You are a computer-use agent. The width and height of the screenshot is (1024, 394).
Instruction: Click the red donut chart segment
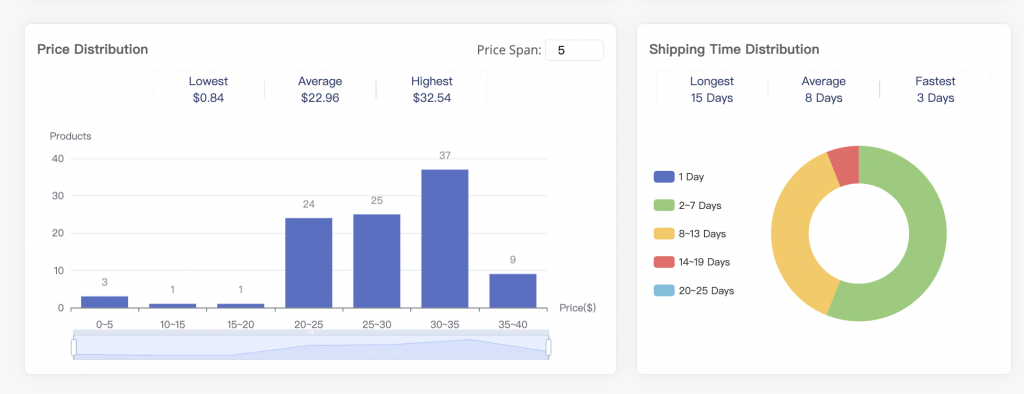[844, 166]
